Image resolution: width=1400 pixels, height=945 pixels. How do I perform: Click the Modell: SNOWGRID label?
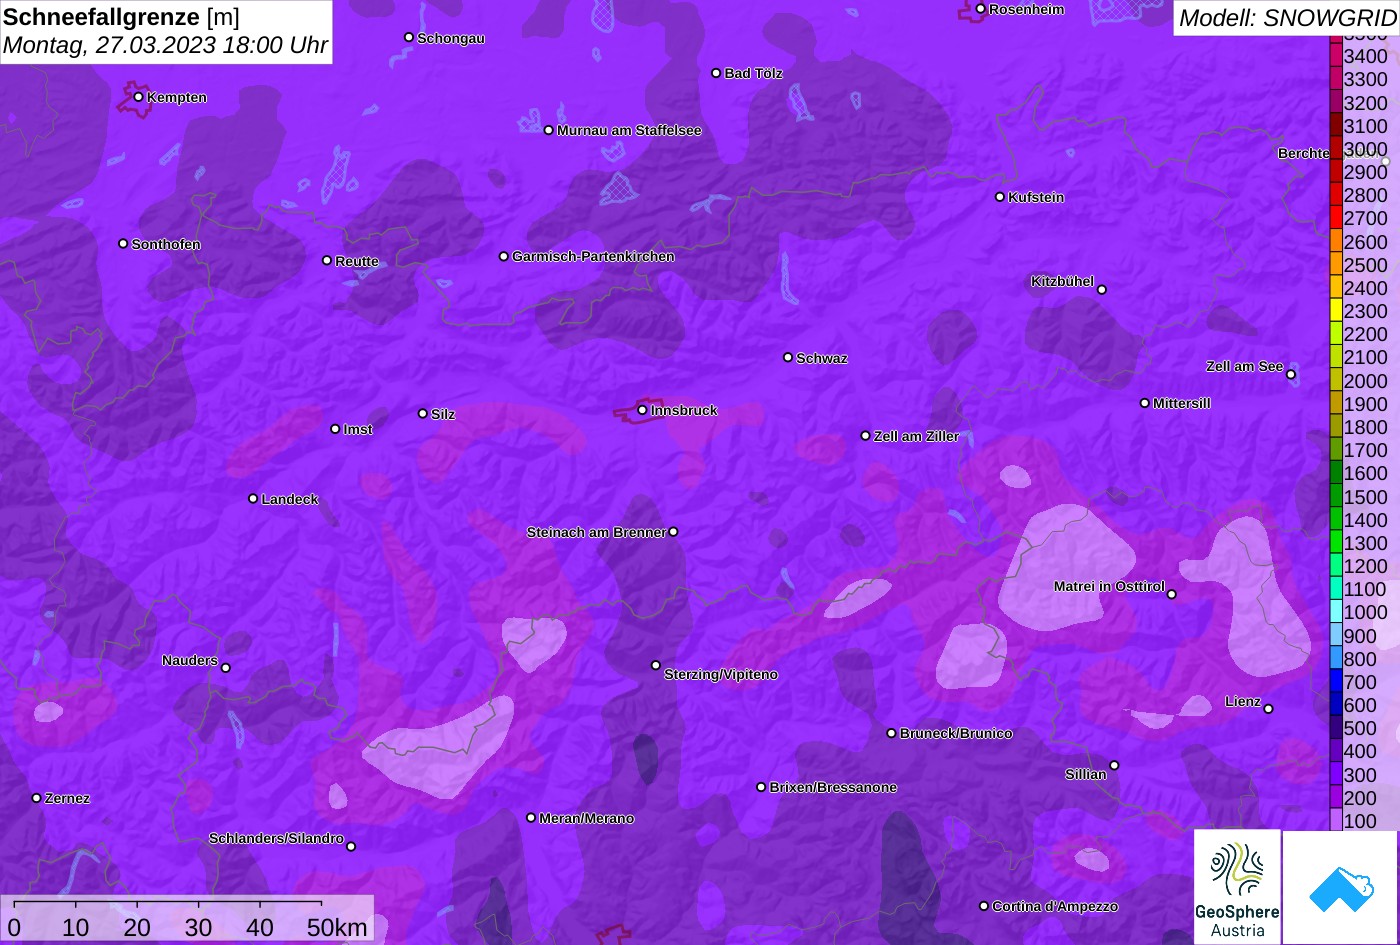1286,18
